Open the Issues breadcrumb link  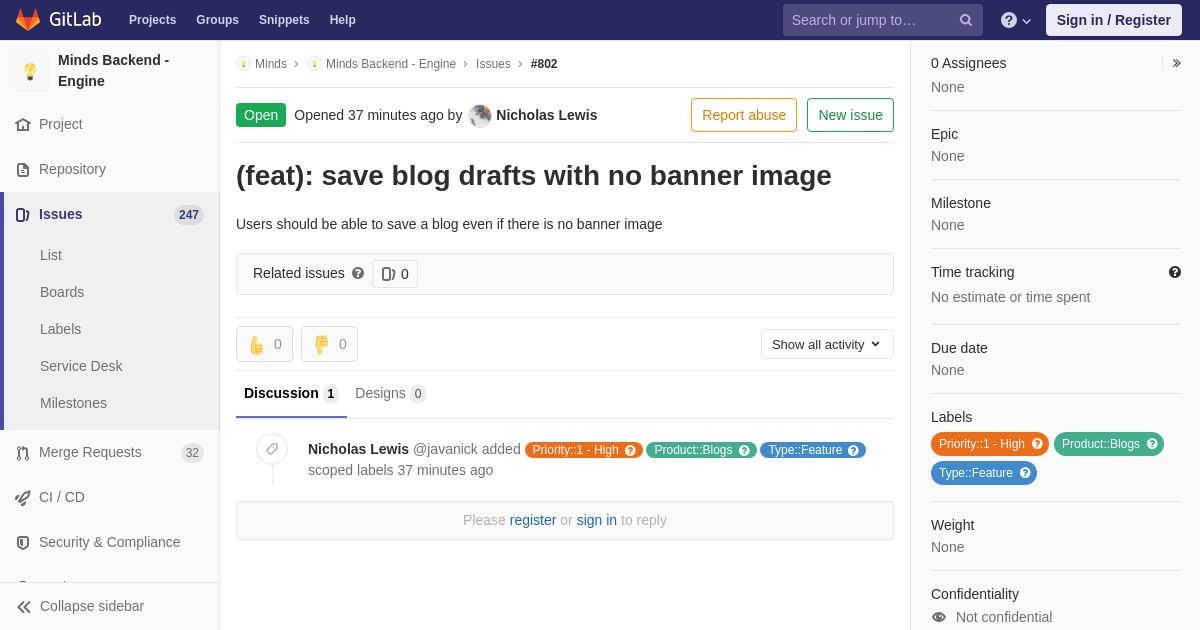point(493,64)
